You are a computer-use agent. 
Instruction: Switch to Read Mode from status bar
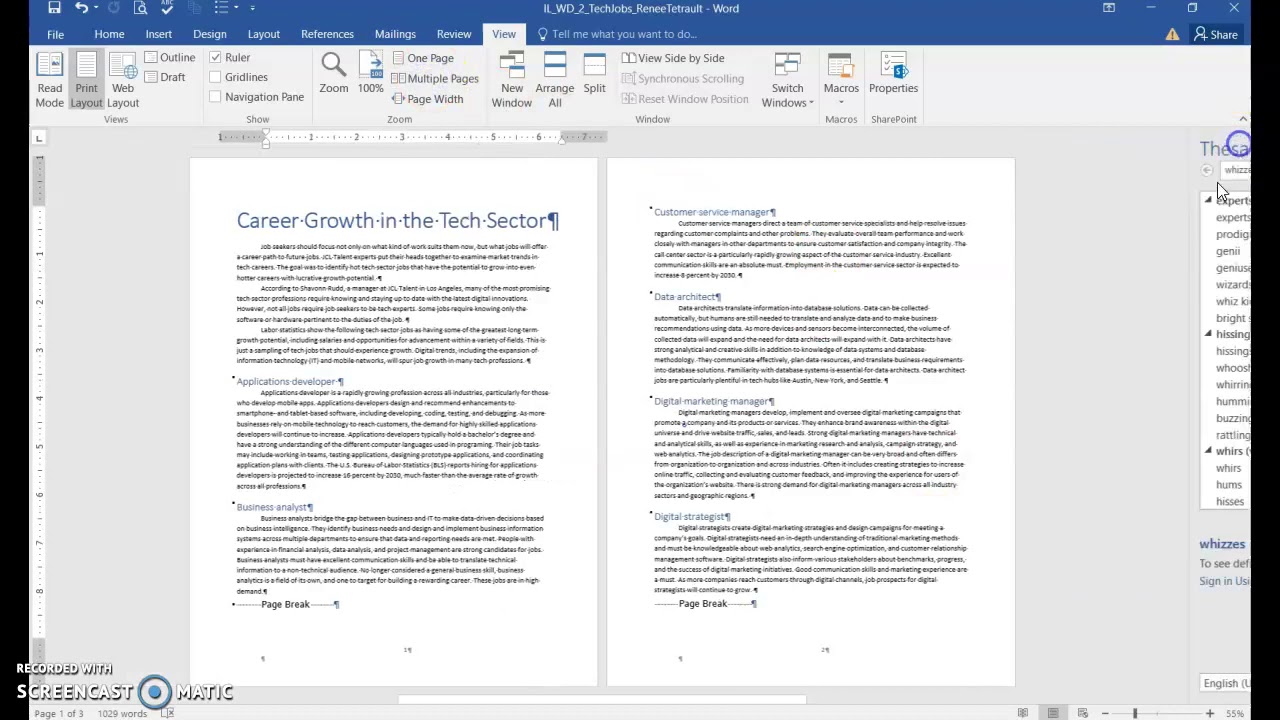point(1023,713)
